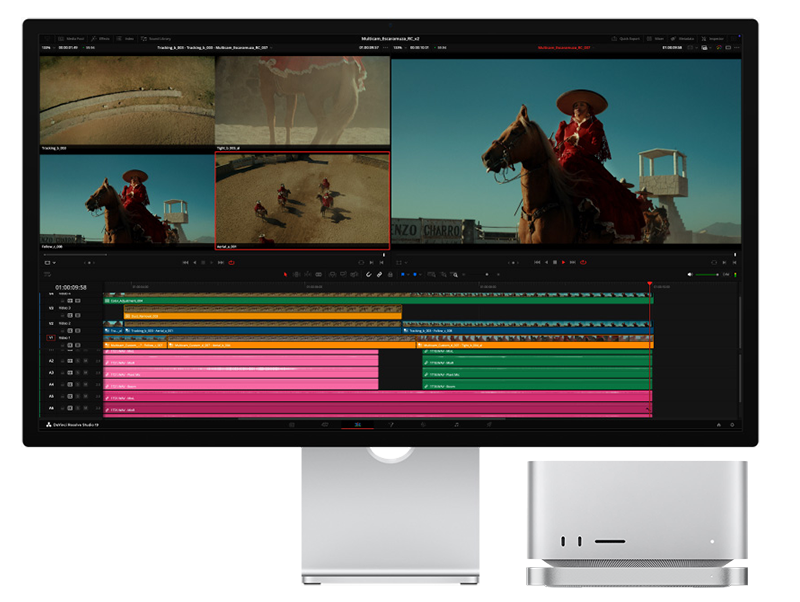
Task: Select the Aerial multicam angle thumbnail
Action: (x=302, y=200)
